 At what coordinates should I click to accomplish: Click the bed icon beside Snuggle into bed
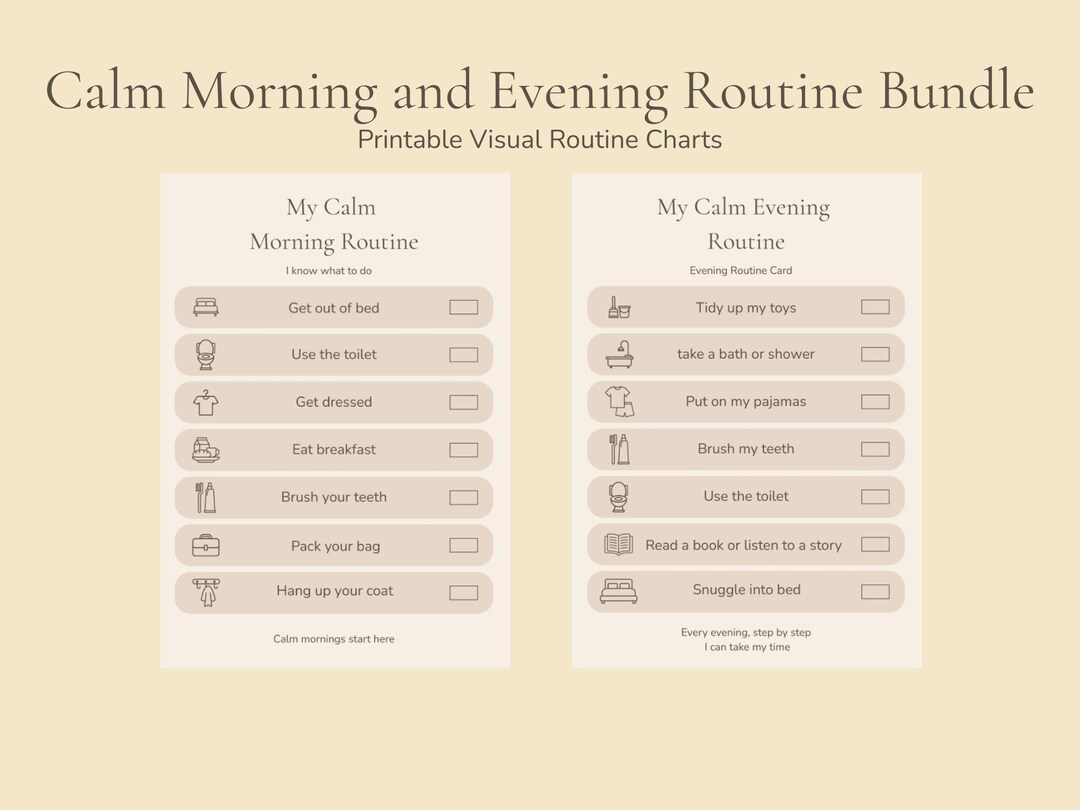pyautogui.click(x=619, y=591)
